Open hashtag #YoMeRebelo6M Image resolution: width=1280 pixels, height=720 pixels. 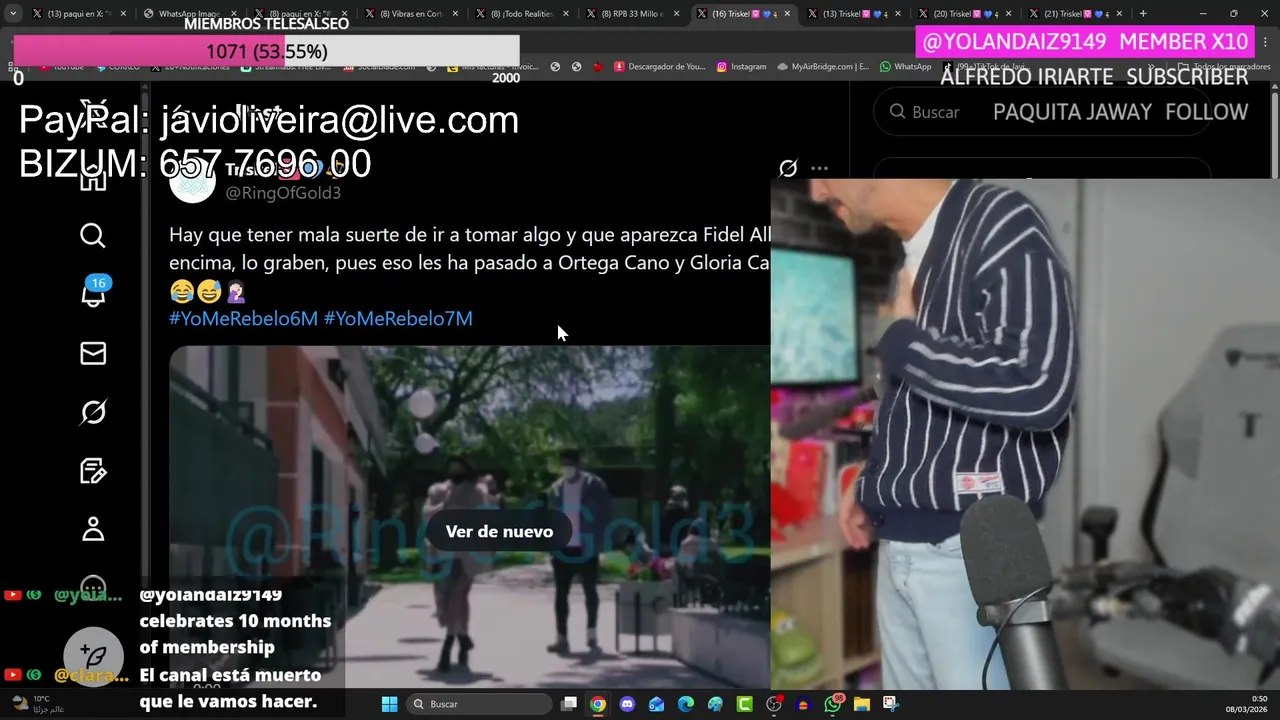(x=243, y=318)
